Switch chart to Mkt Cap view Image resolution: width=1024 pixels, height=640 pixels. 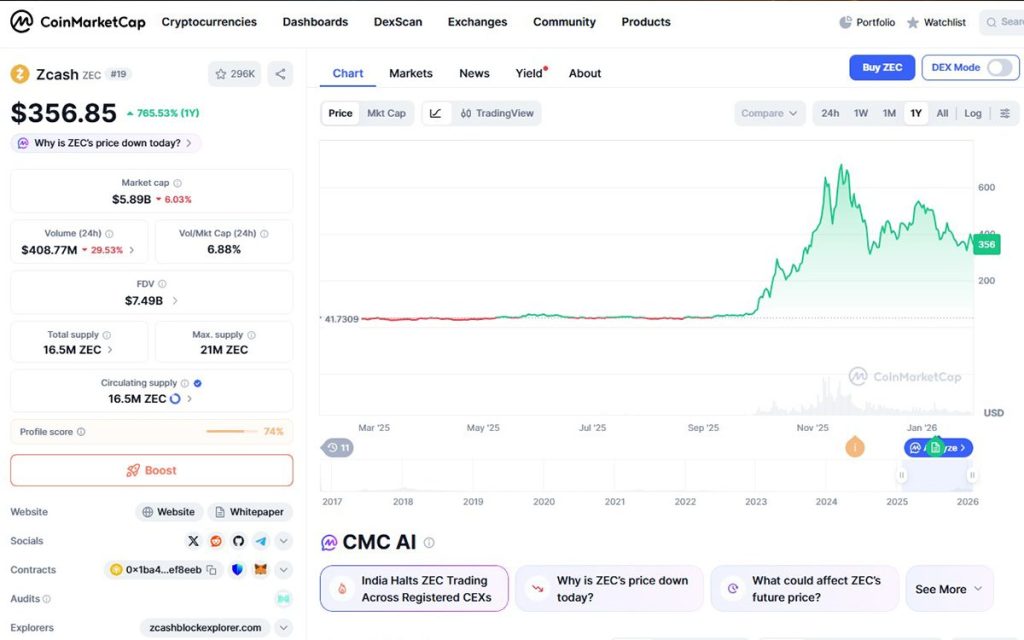386,114
